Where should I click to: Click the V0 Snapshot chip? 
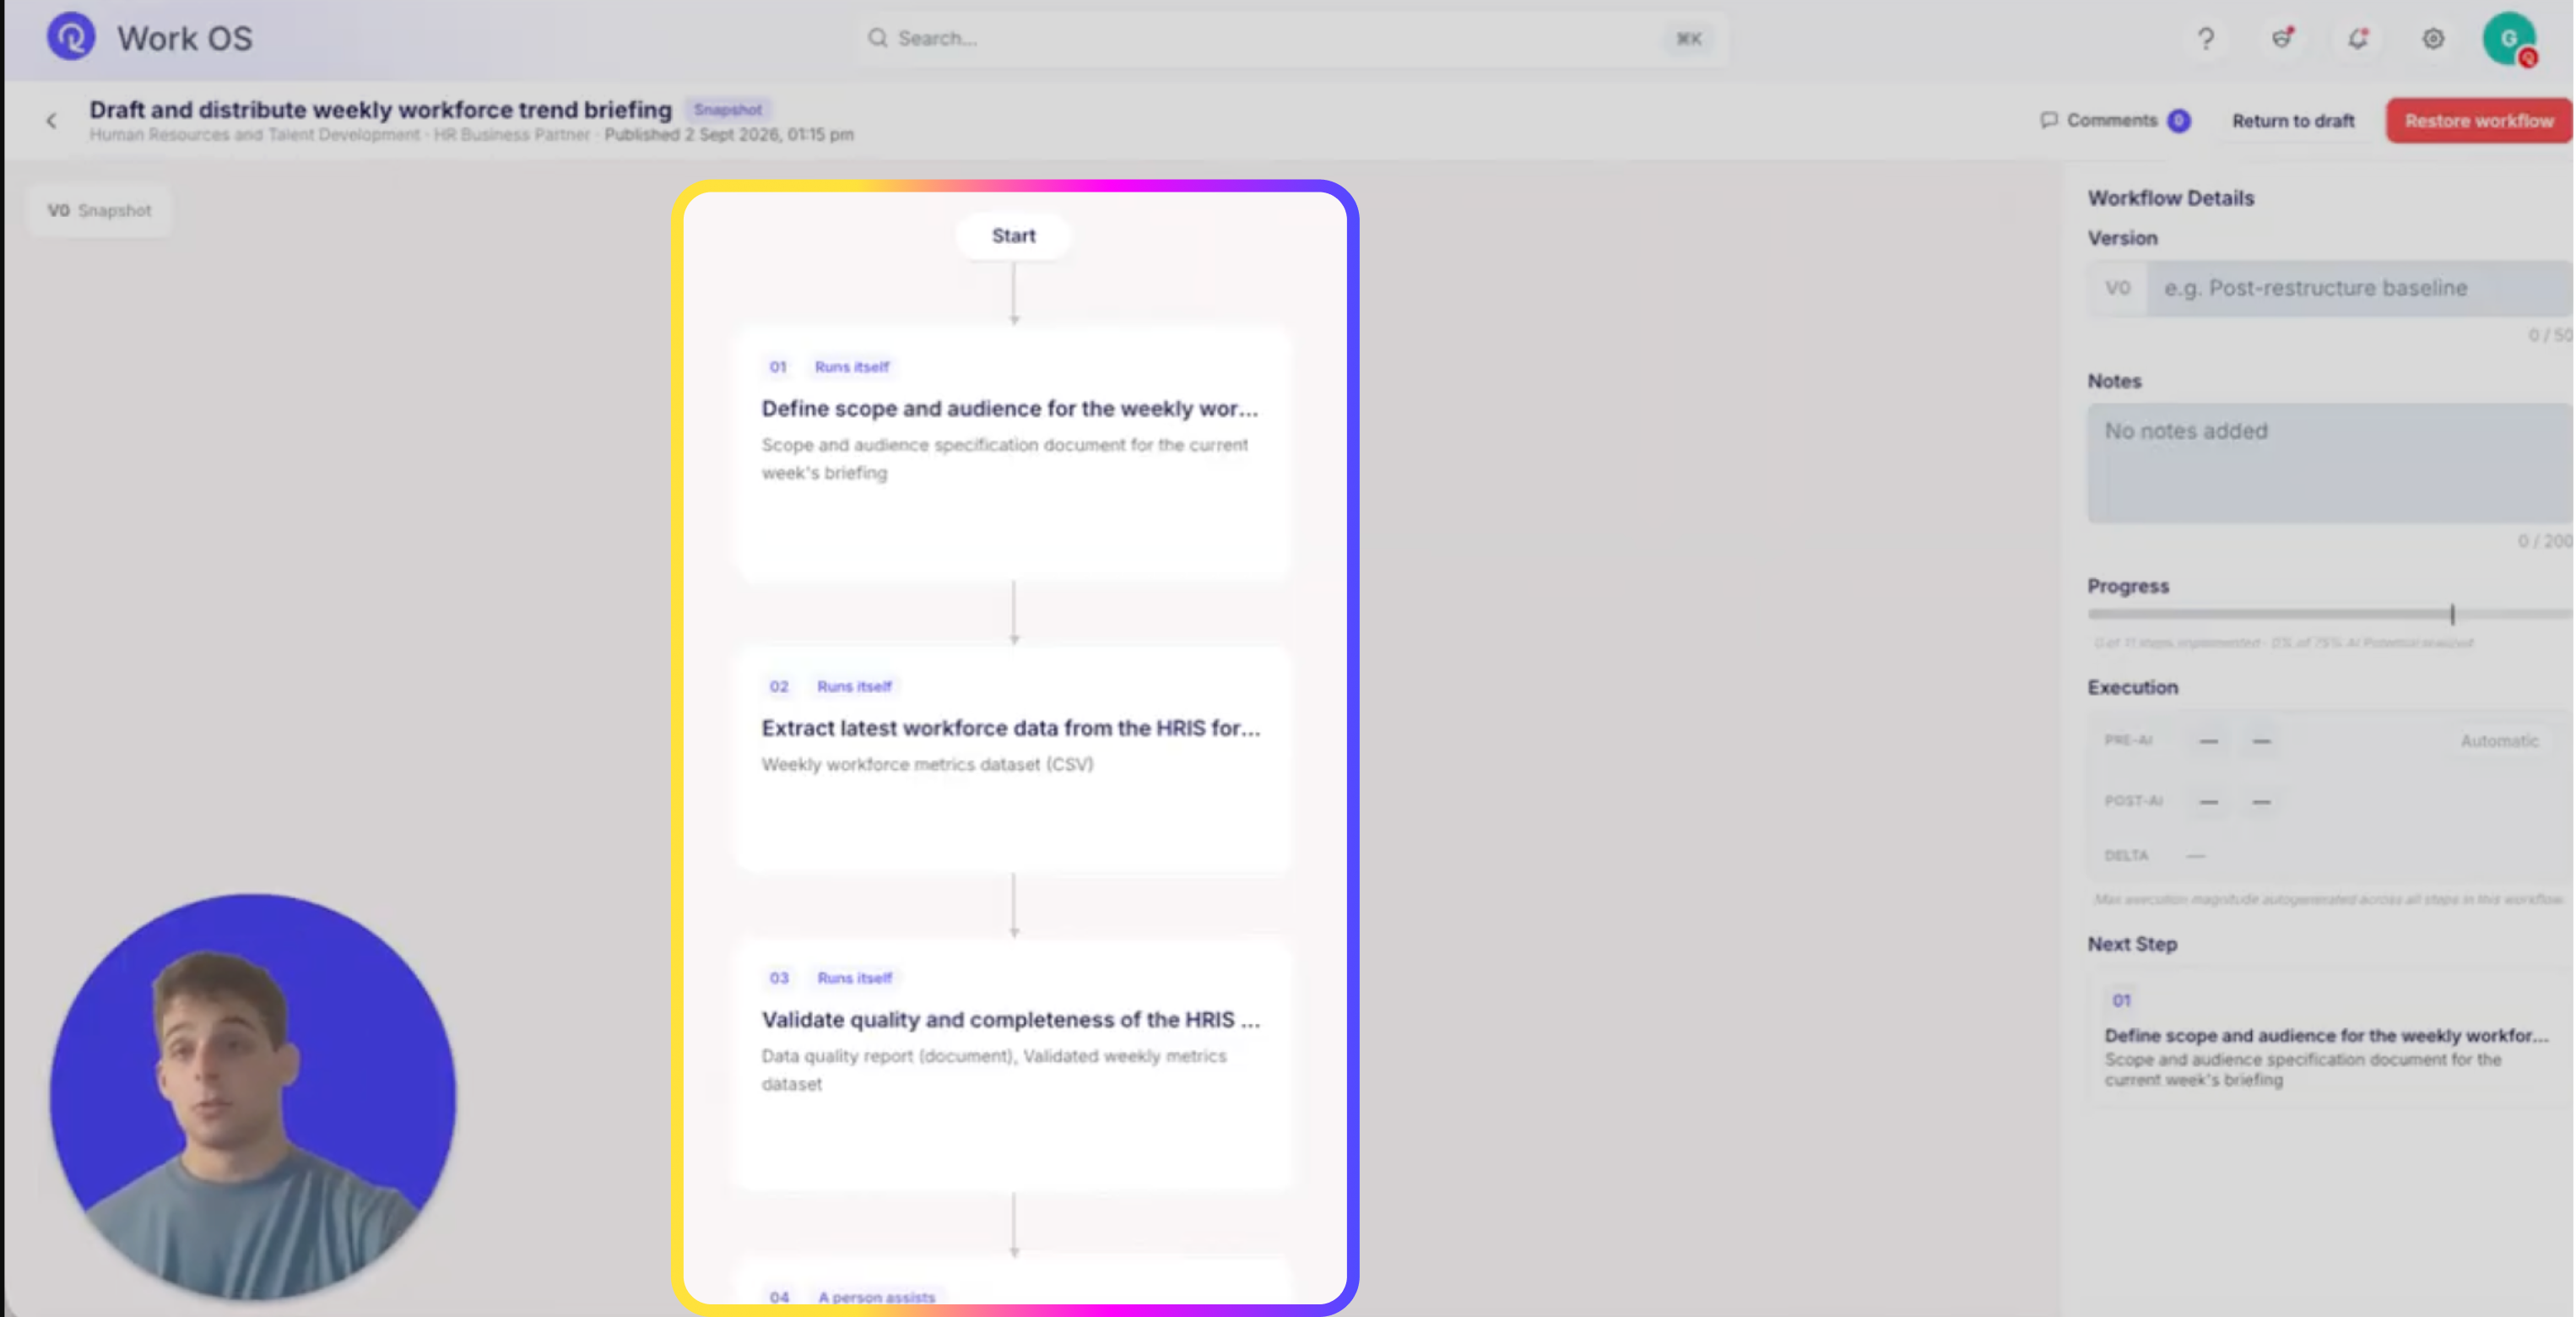pyautogui.click(x=99, y=210)
